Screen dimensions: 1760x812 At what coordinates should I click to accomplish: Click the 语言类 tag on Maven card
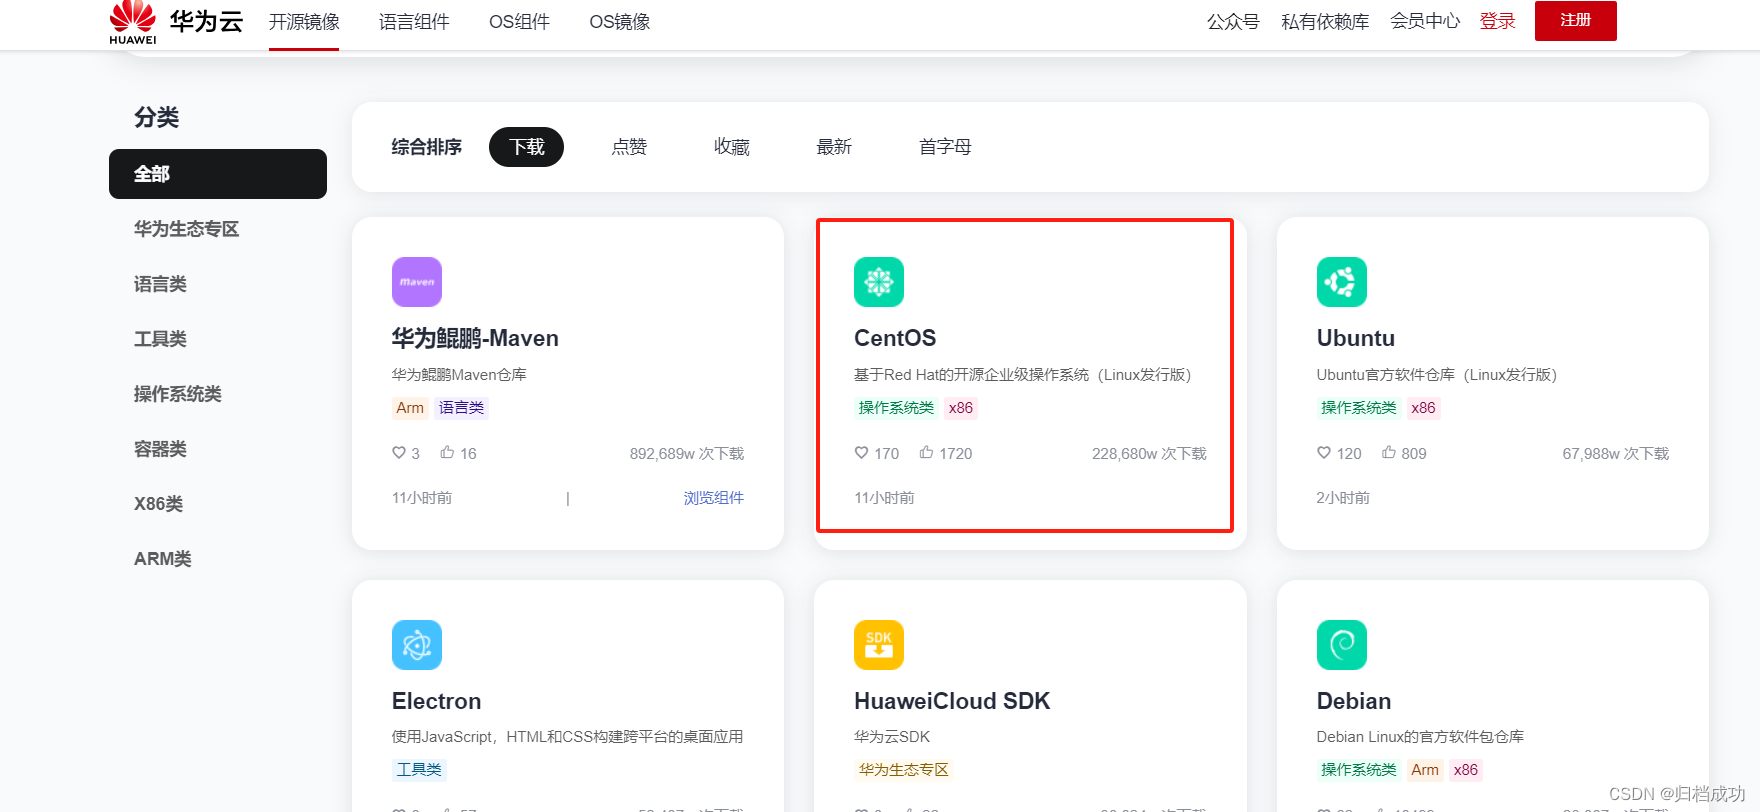point(462,408)
